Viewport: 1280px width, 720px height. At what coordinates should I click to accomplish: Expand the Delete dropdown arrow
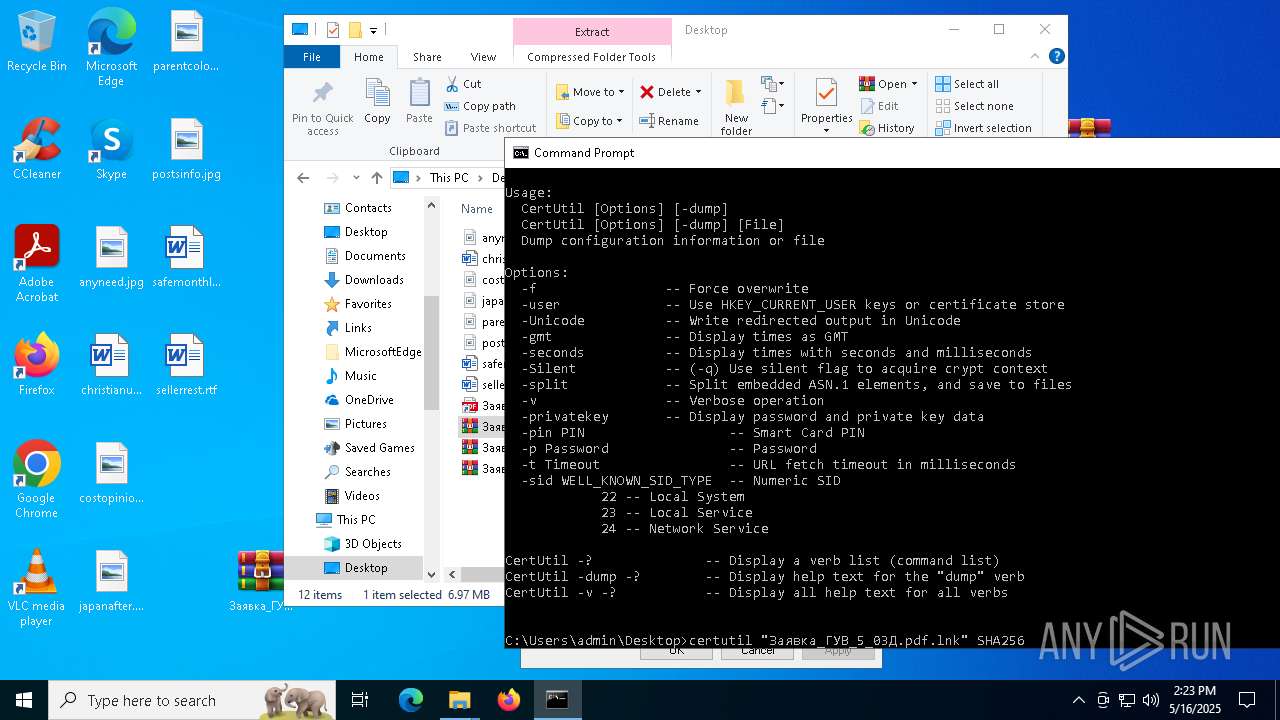[698, 92]
